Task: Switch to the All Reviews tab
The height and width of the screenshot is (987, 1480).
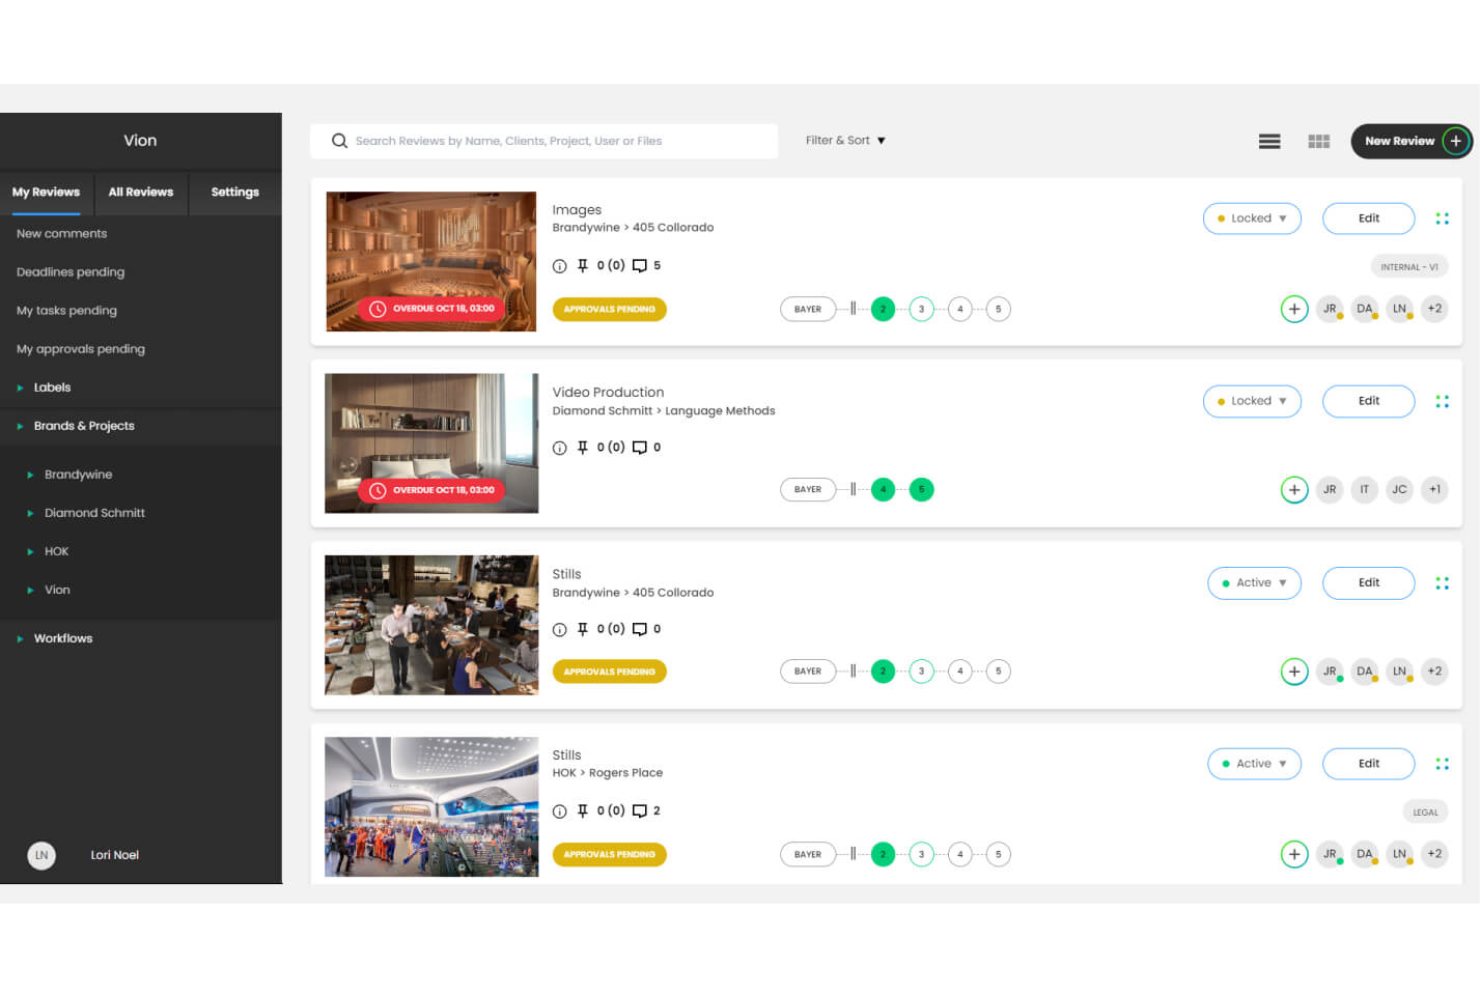Action: [140, 192]
